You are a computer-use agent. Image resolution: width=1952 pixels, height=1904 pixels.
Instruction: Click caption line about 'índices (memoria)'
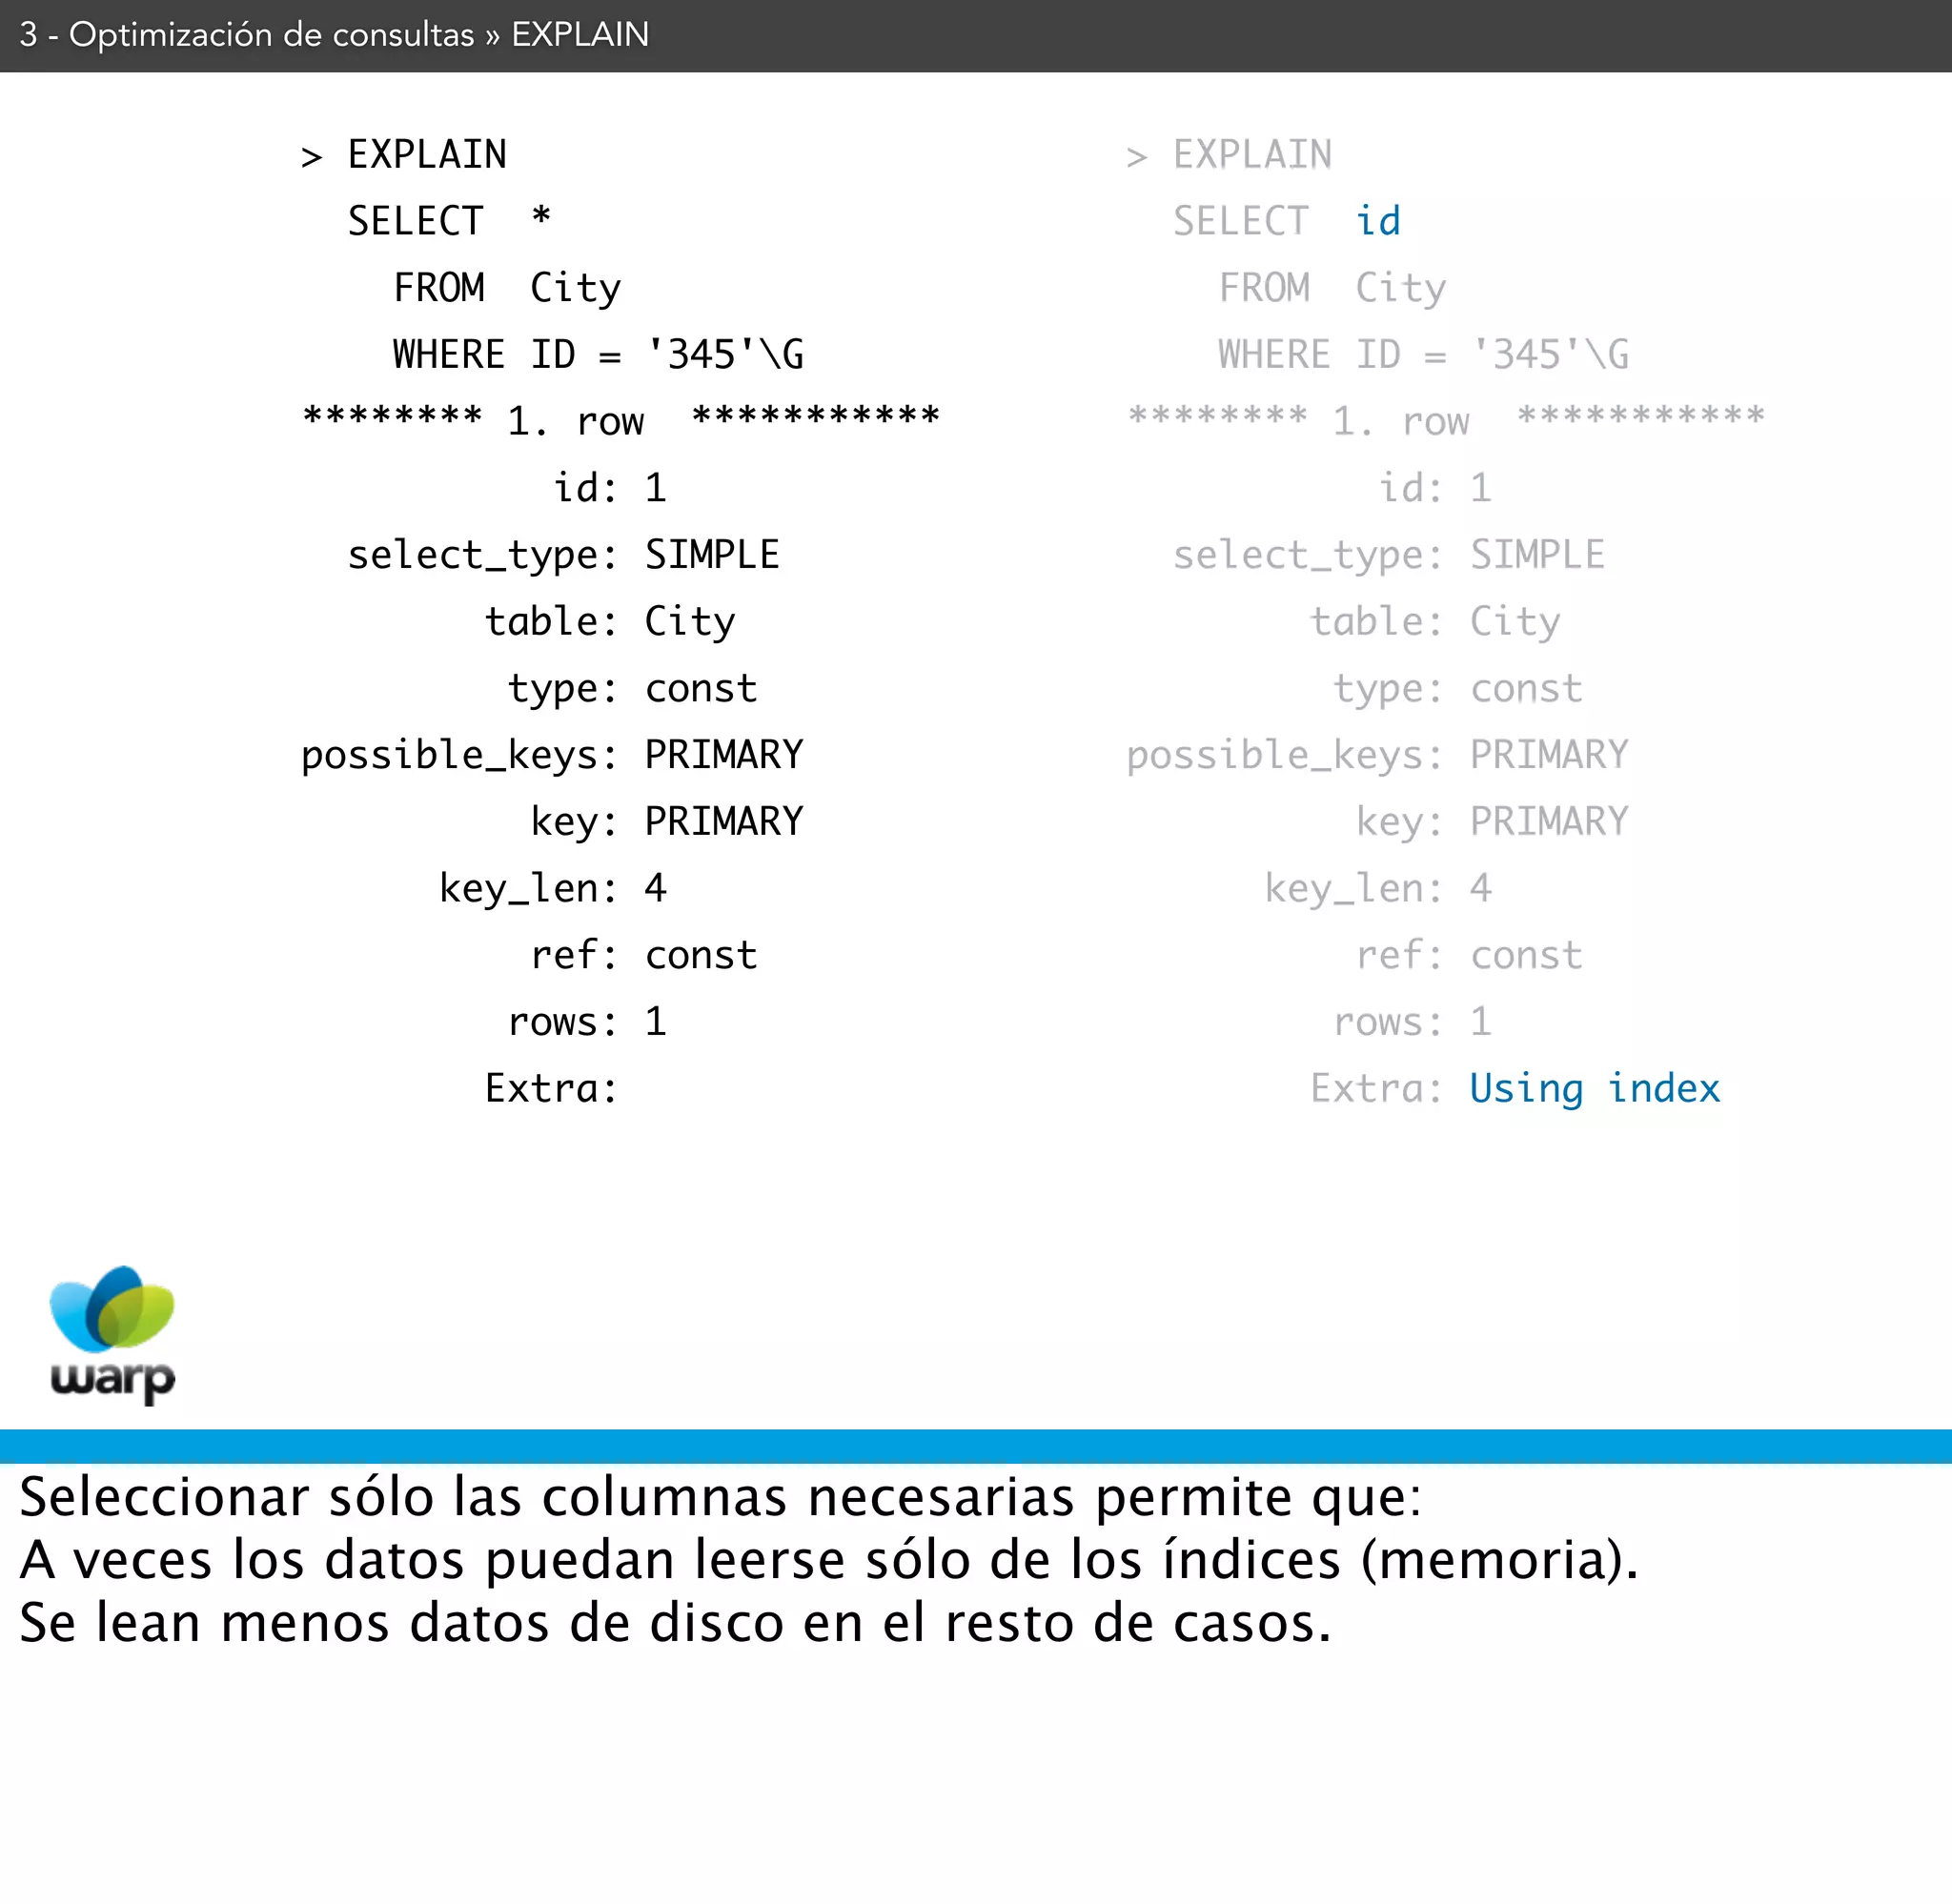click(x=828, y=1559)
